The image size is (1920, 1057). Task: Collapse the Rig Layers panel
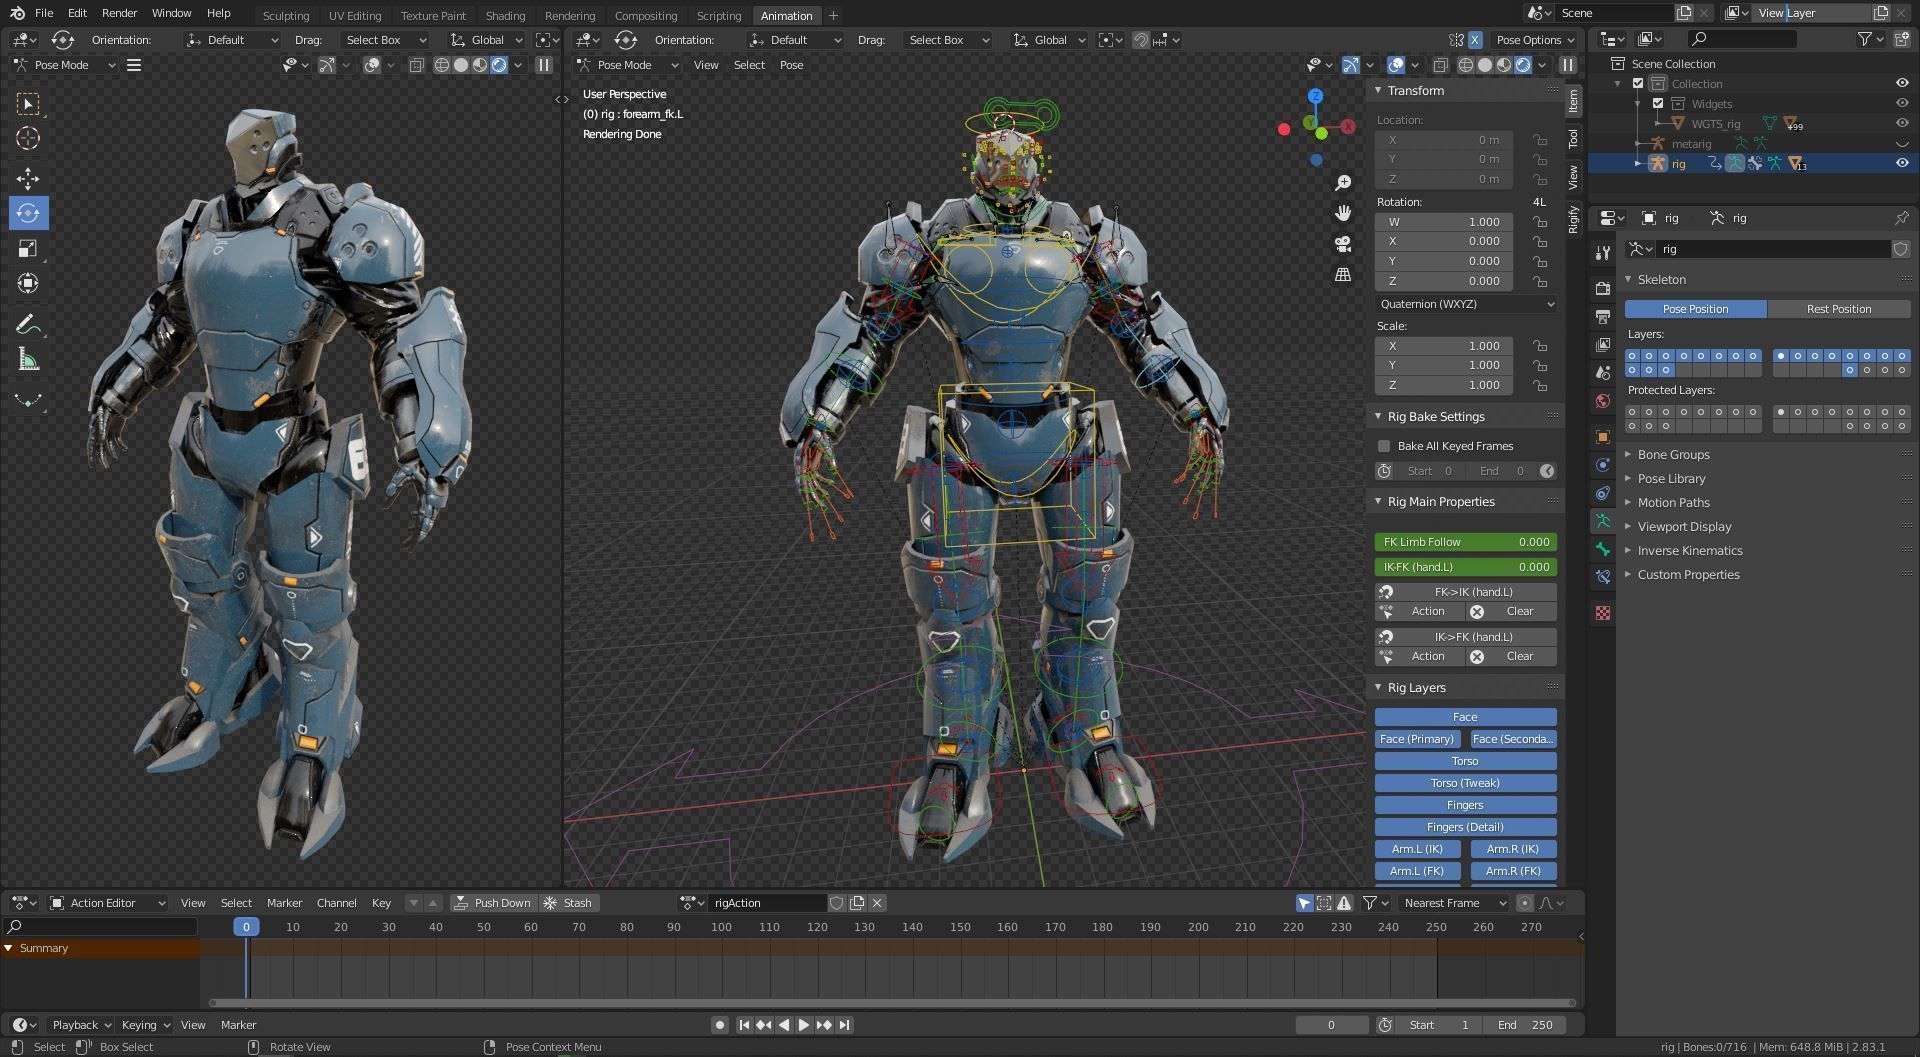[1416, 687]
